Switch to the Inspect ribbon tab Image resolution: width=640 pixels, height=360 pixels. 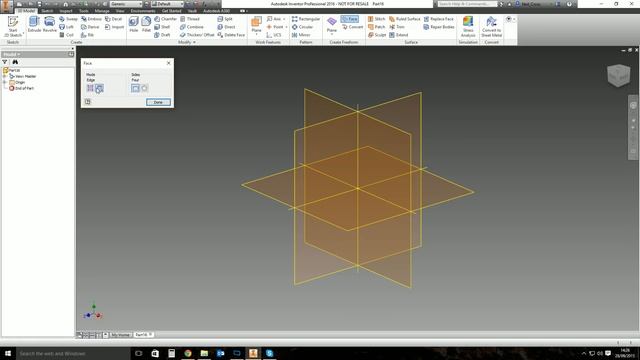point(66,11)
